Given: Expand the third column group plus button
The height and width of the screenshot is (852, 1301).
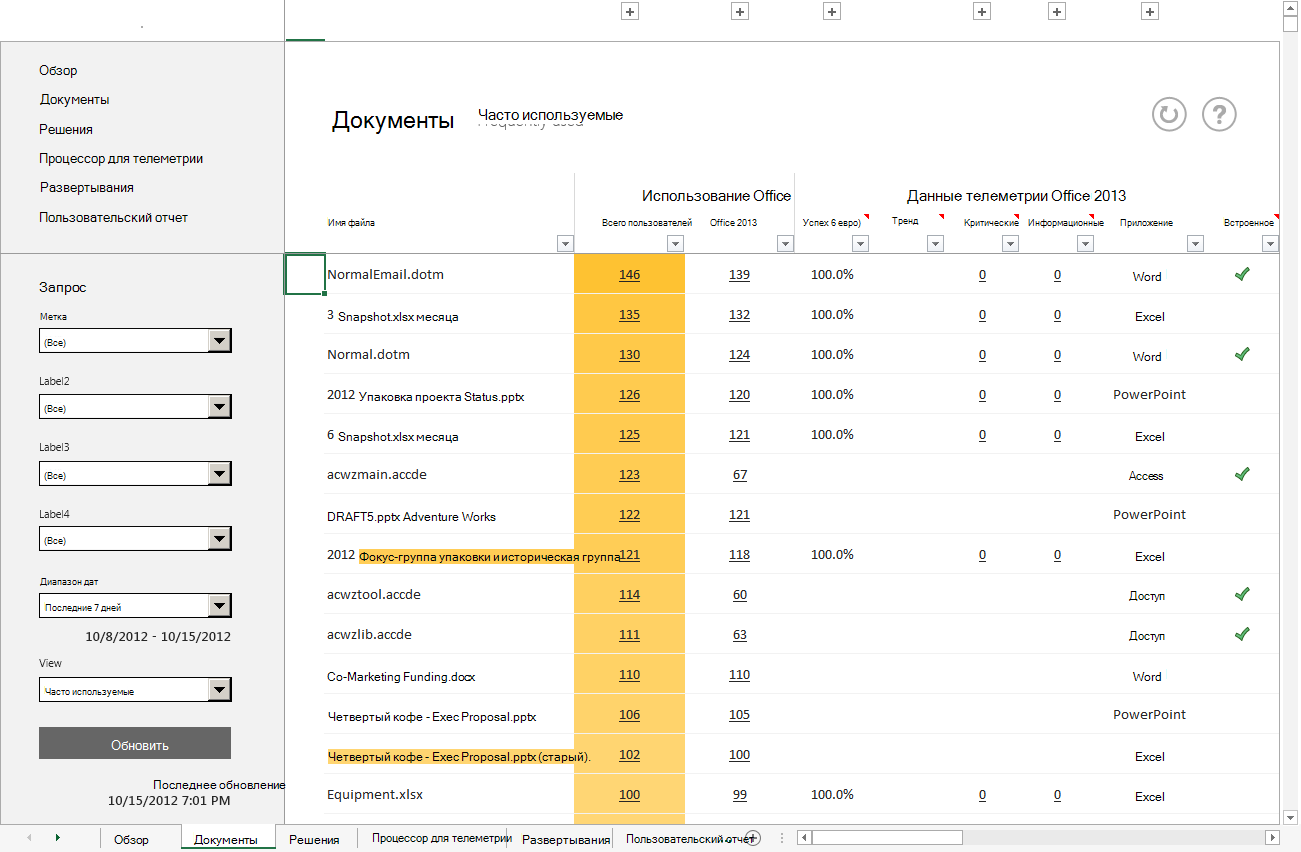Looking at the screenshot, I should (832, 11).
